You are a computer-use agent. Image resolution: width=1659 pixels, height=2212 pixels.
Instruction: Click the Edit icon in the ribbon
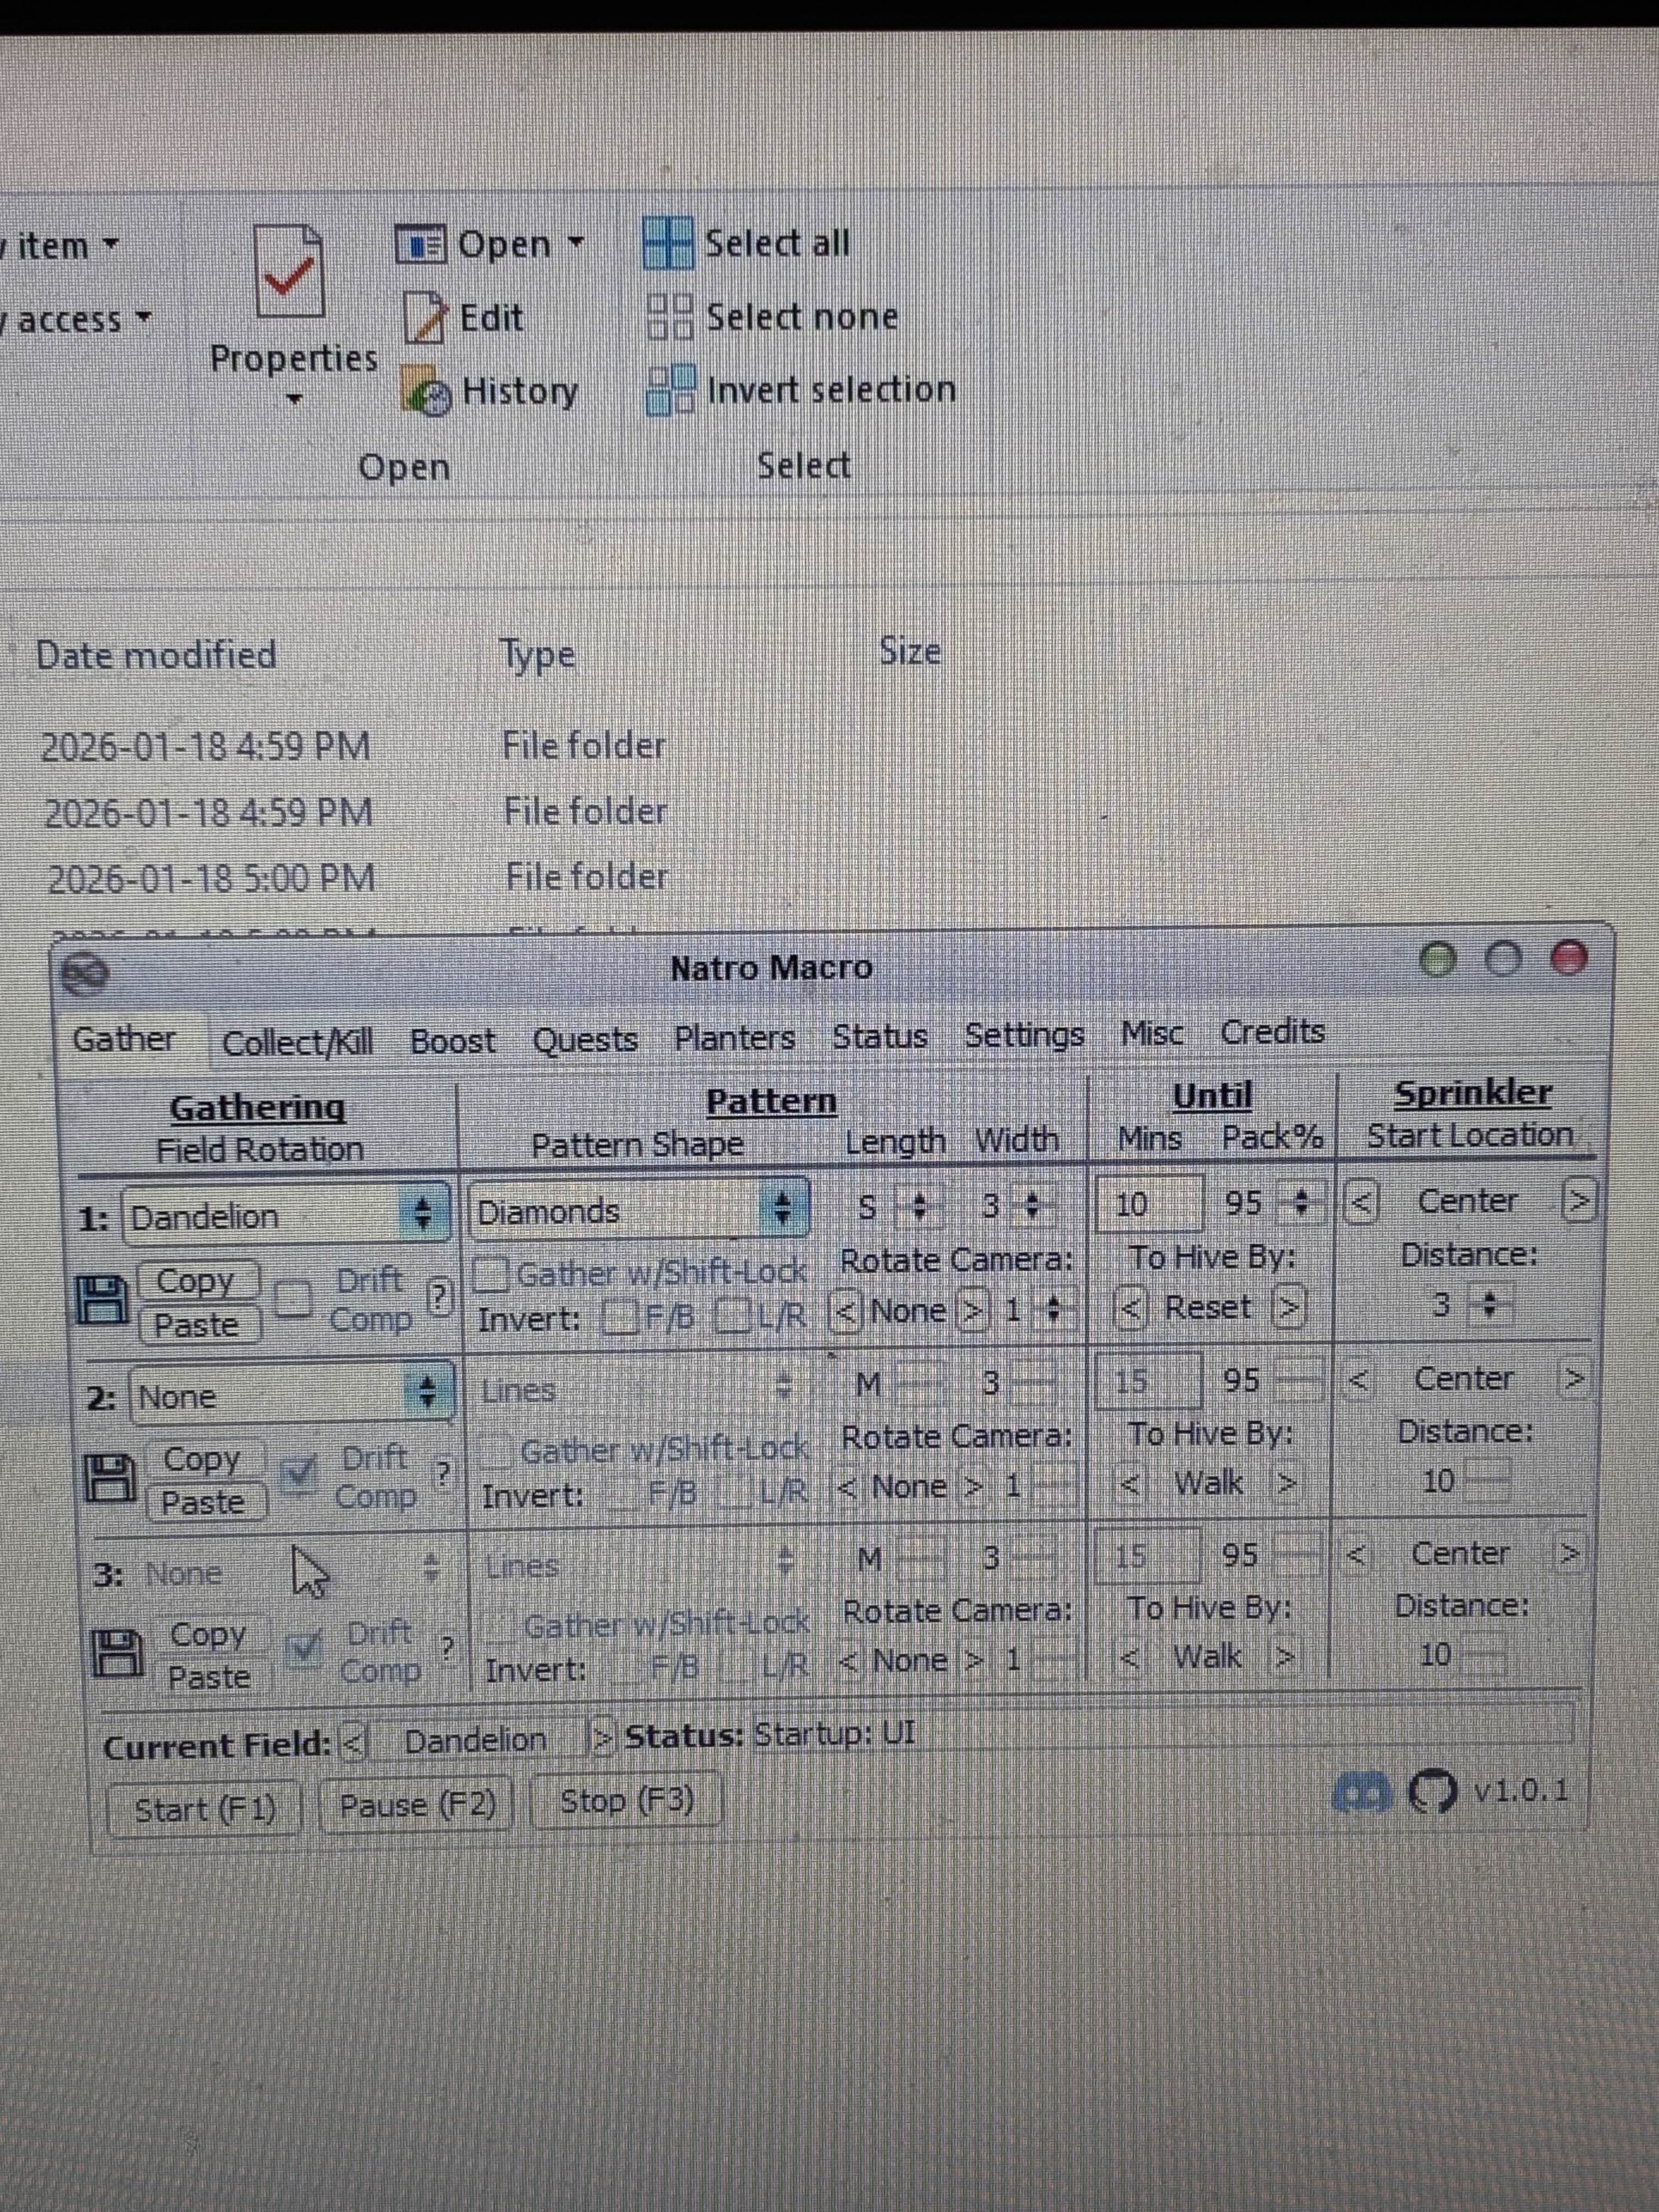tap(425, 318)
